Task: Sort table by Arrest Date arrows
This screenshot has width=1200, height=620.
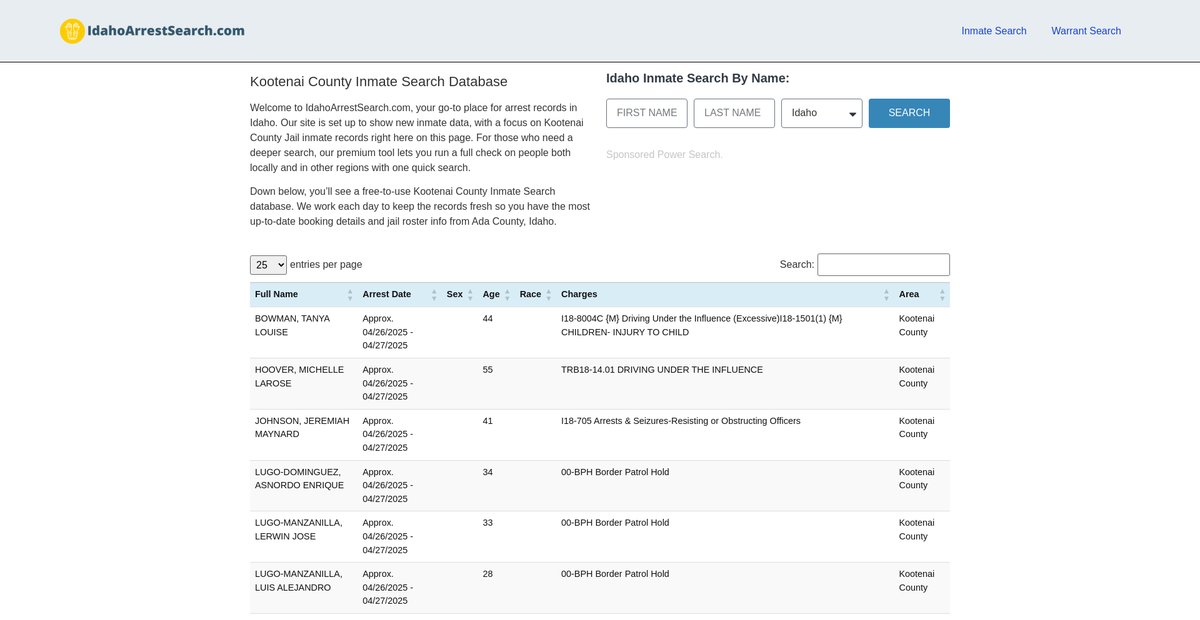Action: click(x=434, y=295)
